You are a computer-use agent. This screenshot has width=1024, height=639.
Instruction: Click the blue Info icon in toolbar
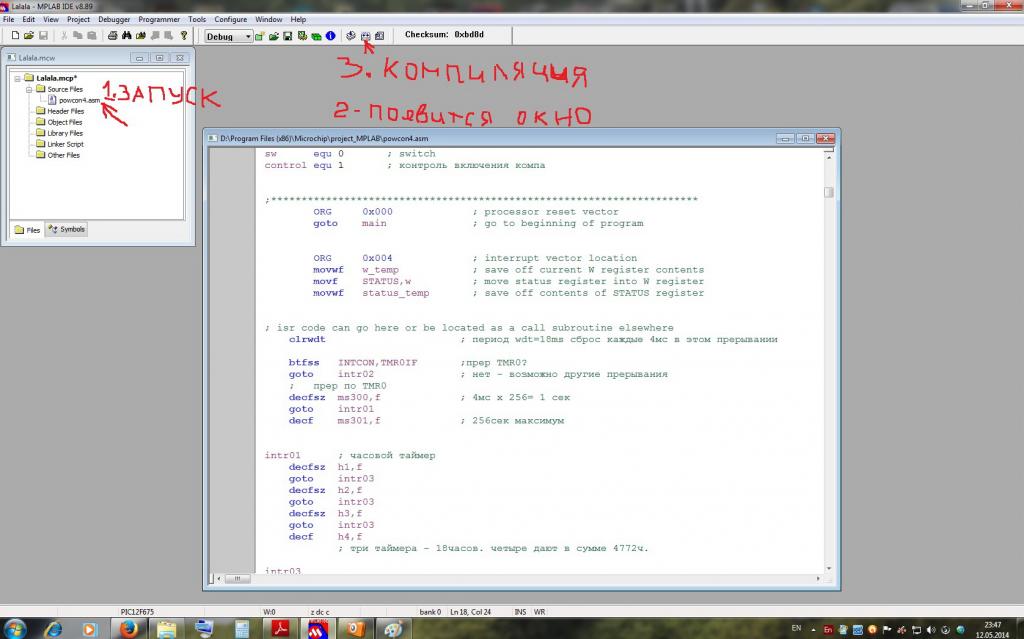tap(330, 36)
